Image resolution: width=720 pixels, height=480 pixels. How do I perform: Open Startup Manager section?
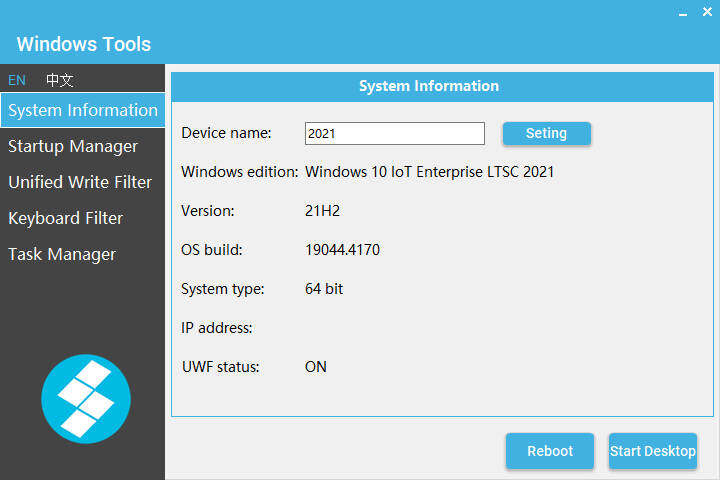[x=73, y=146]
